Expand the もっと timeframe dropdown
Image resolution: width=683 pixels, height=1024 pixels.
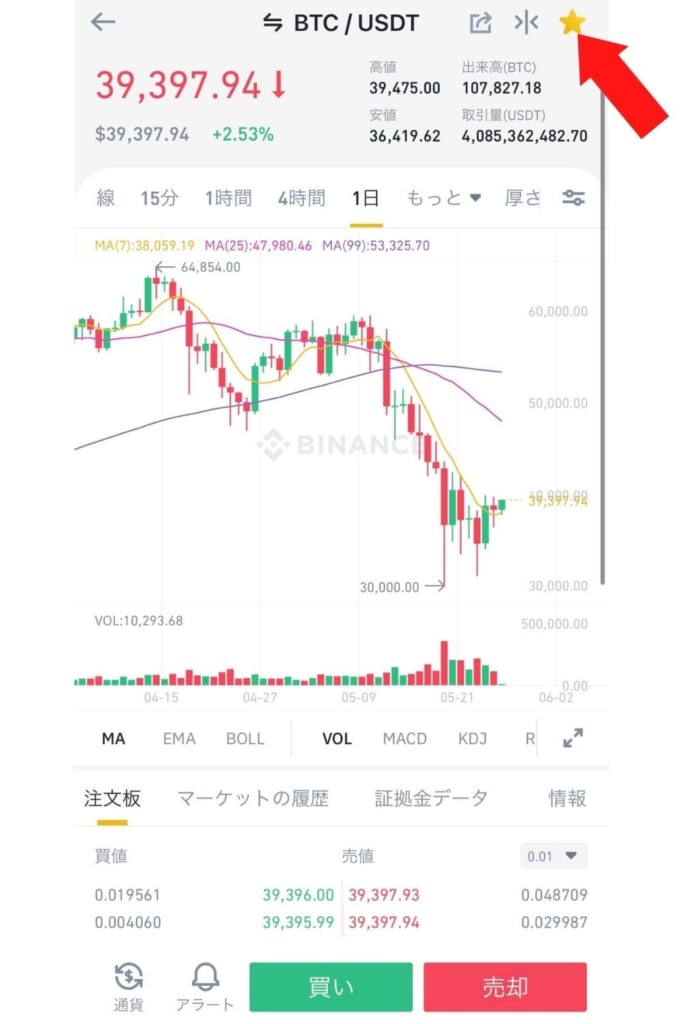click(443, 198)
